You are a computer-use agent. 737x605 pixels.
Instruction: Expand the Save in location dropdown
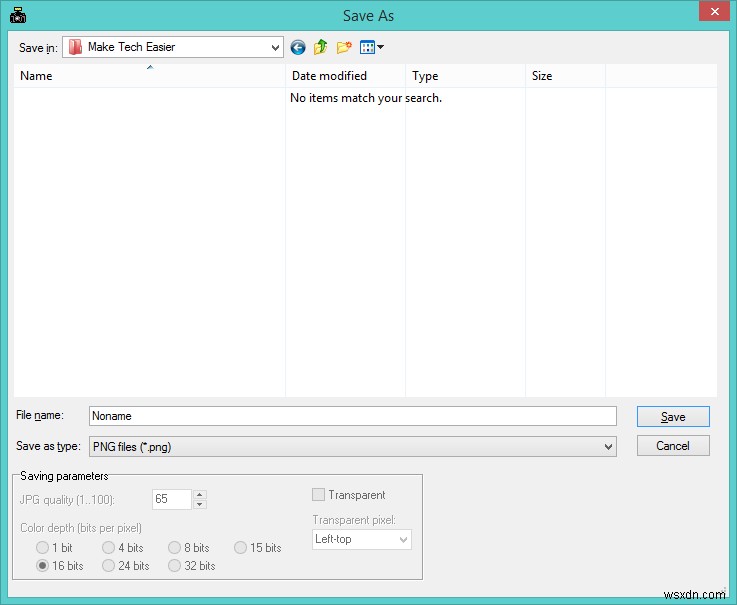point(275,47)
